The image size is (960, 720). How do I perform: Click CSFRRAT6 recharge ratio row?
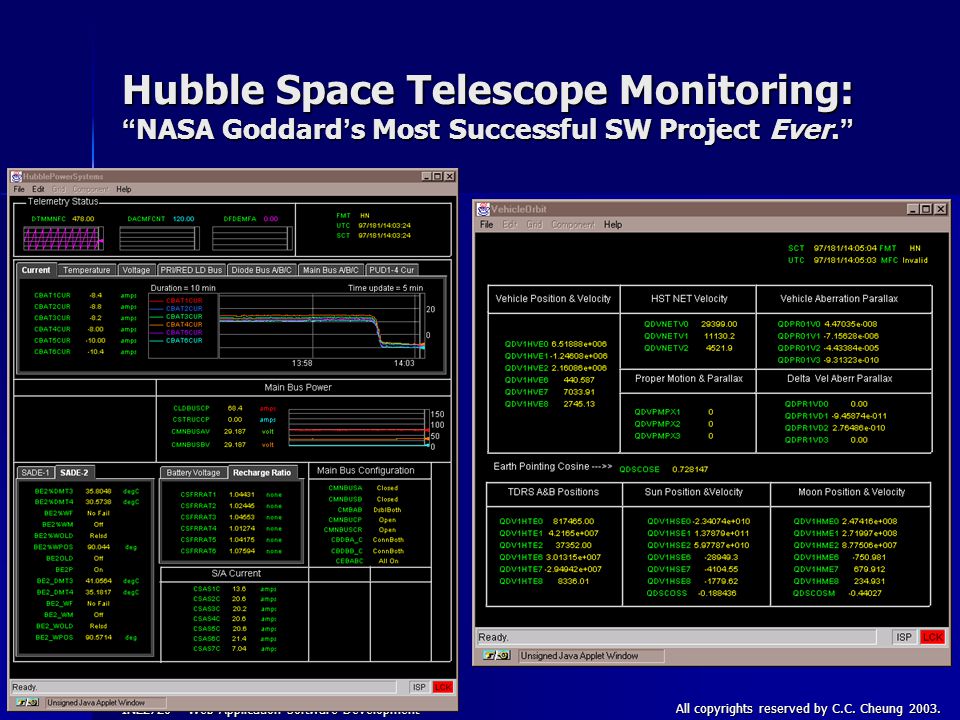tap(231, 551)
